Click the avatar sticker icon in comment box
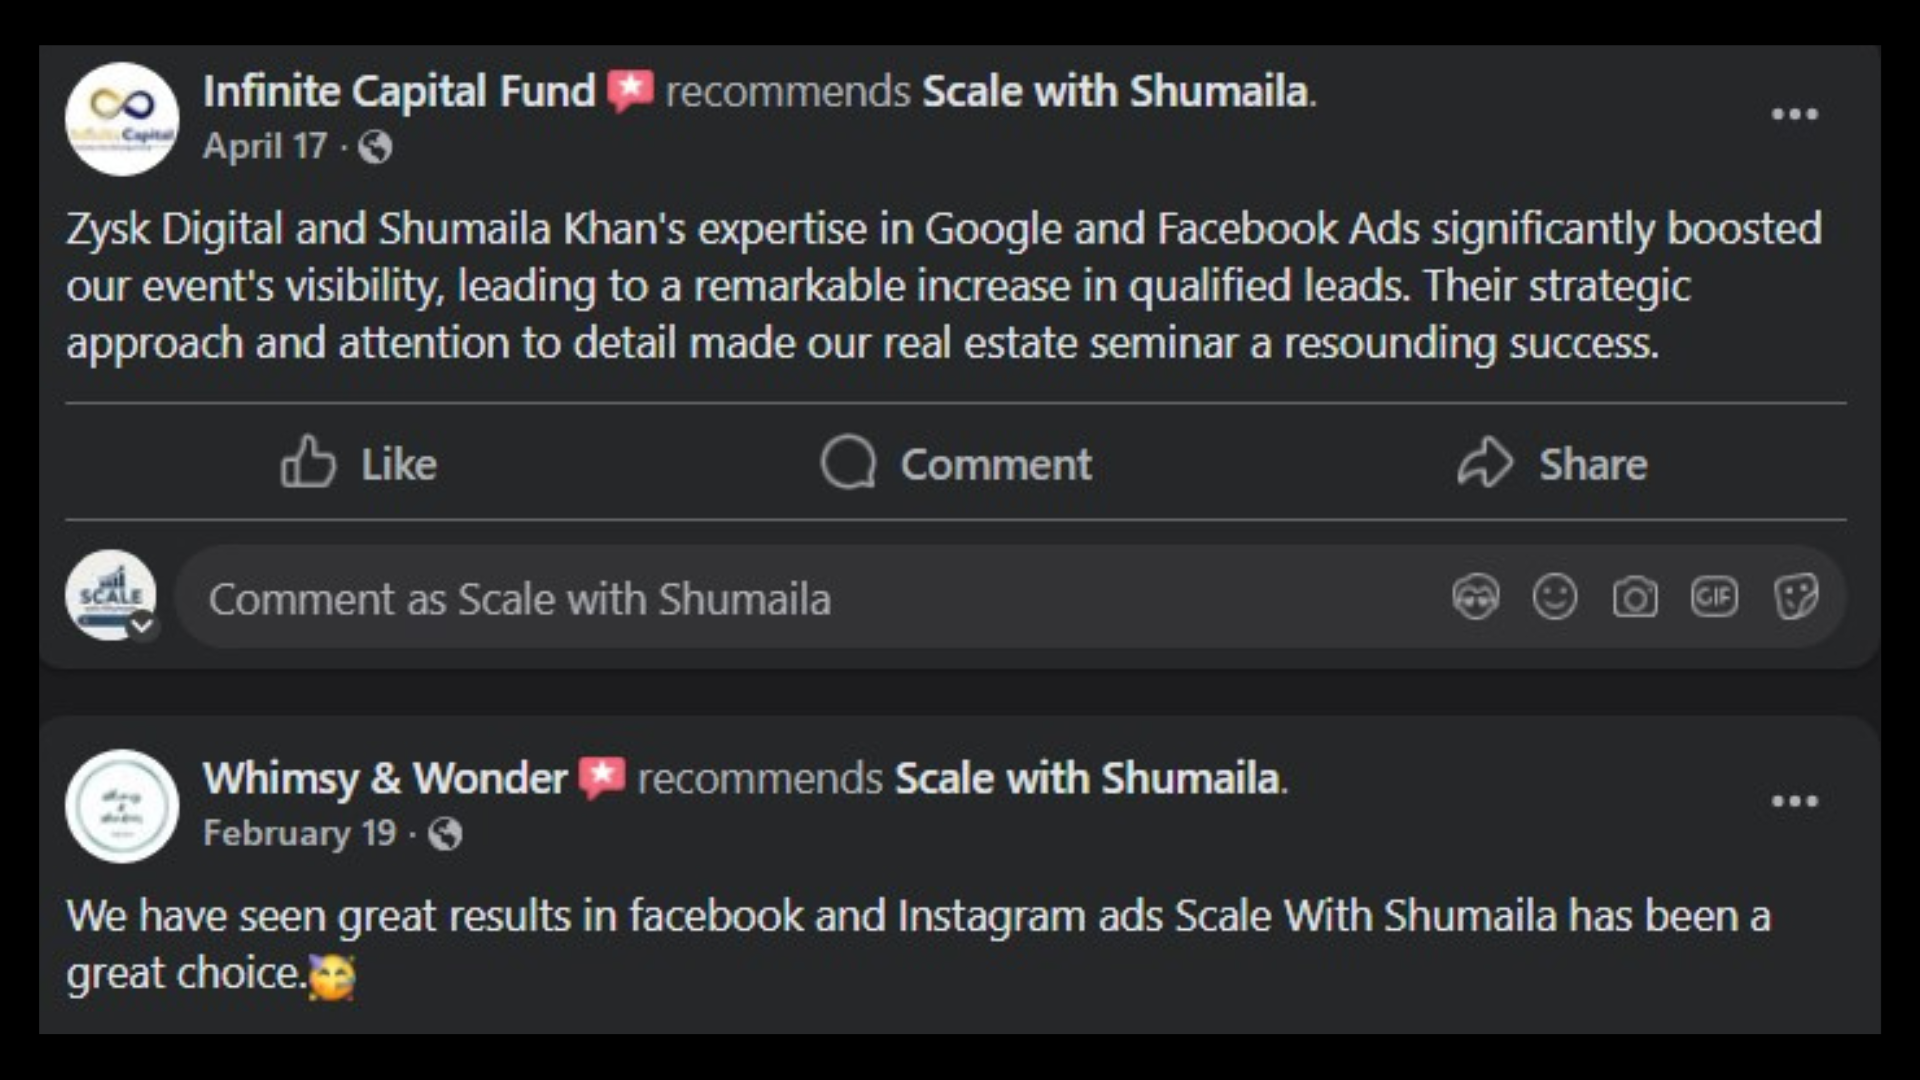The height and width of the screenshot is (1080, 1920). point(1475,598)
